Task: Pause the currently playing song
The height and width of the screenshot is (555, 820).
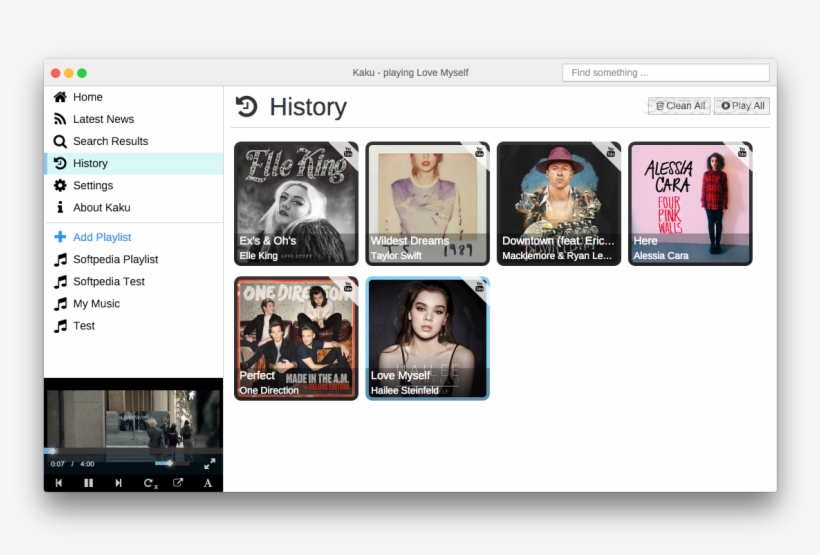Action: point(88,483)
